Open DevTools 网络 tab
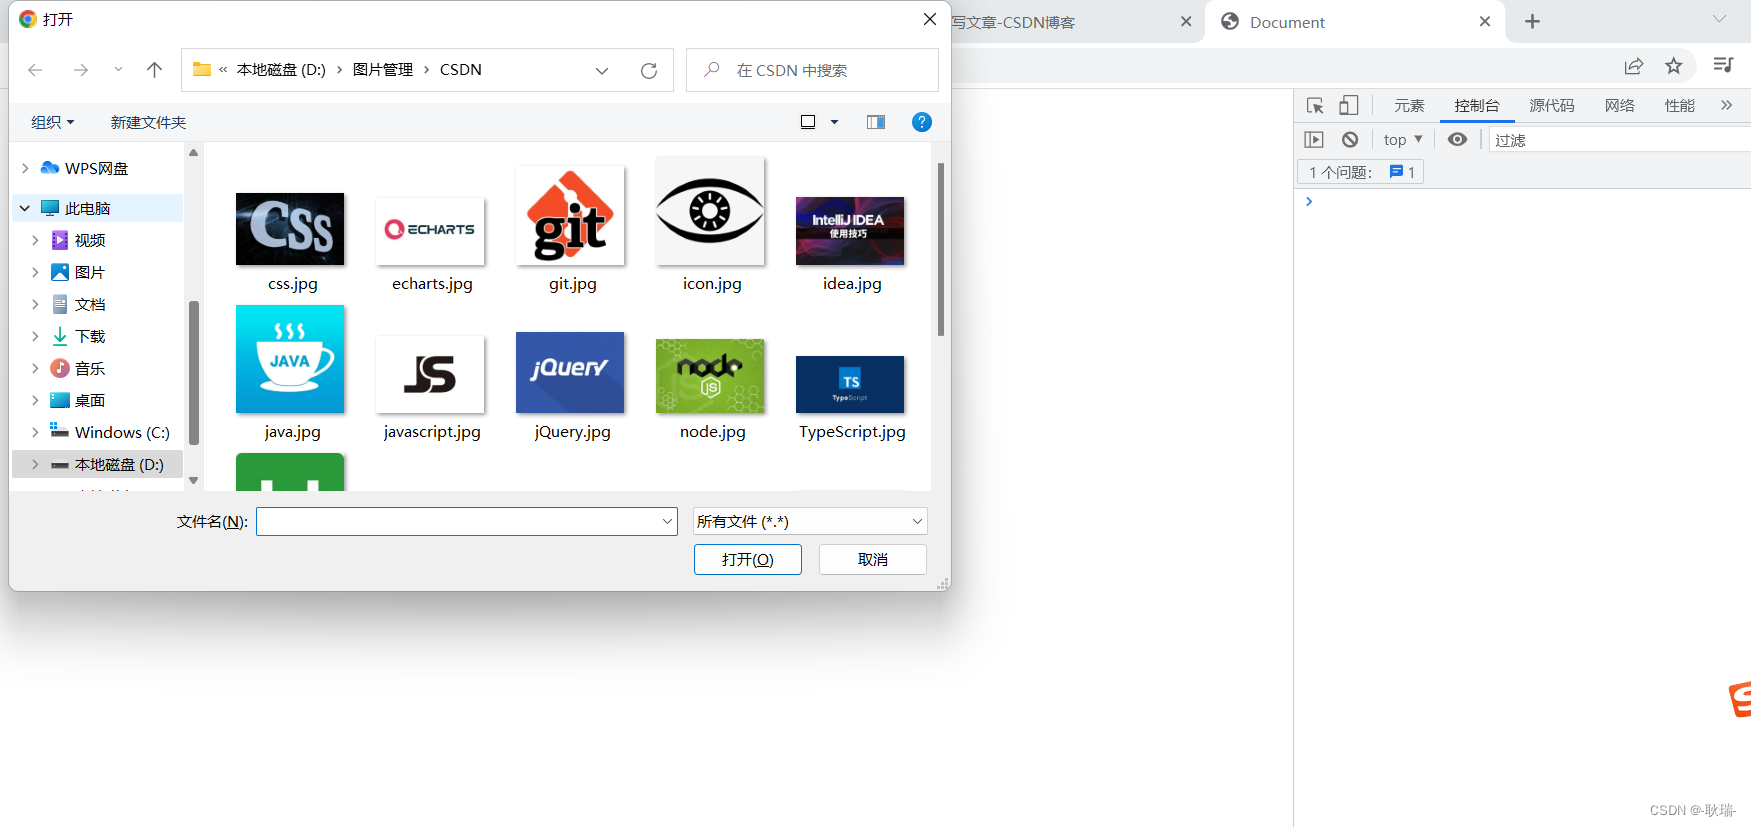The image size is (1751, 827). (x=1620, y=105)
